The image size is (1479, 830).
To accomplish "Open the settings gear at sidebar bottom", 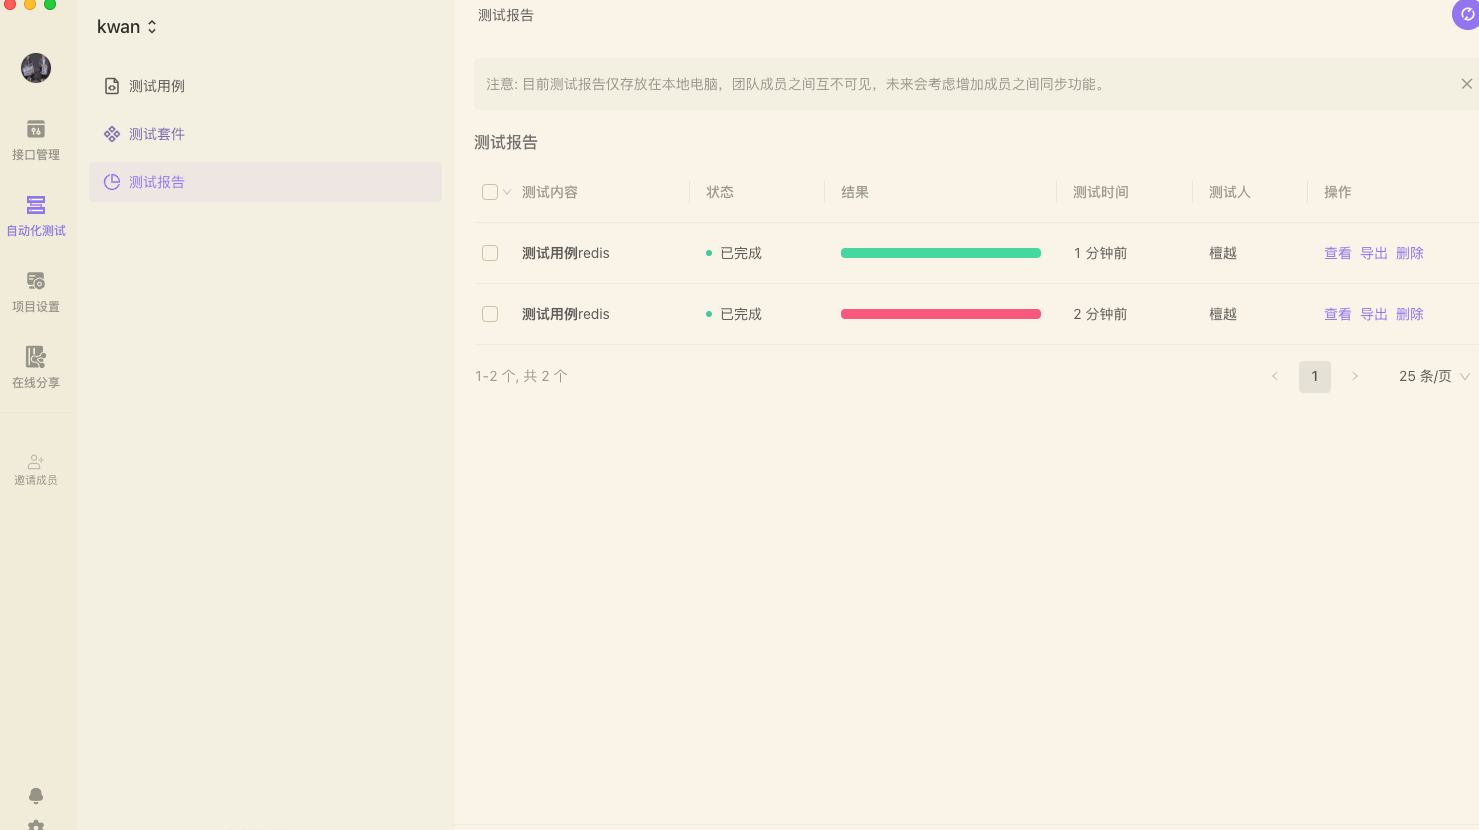I will 36,825.
